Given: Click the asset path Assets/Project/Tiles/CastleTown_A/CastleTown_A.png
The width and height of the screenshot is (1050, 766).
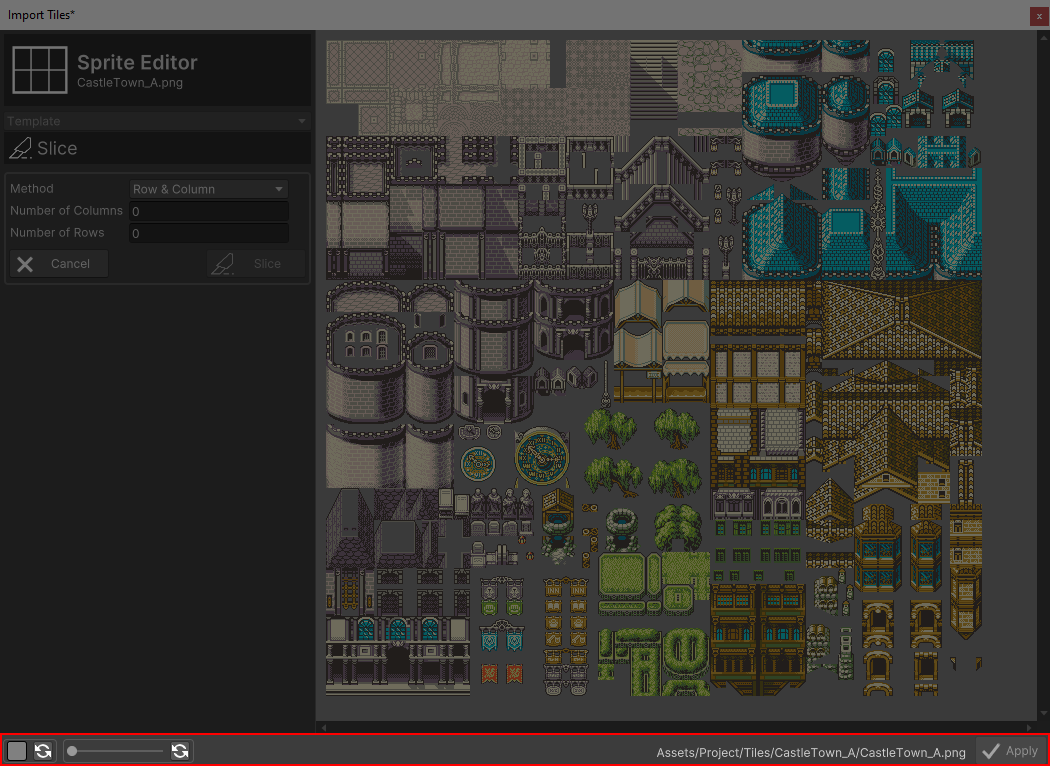Looking at the screenshot, I should point(811,753).
